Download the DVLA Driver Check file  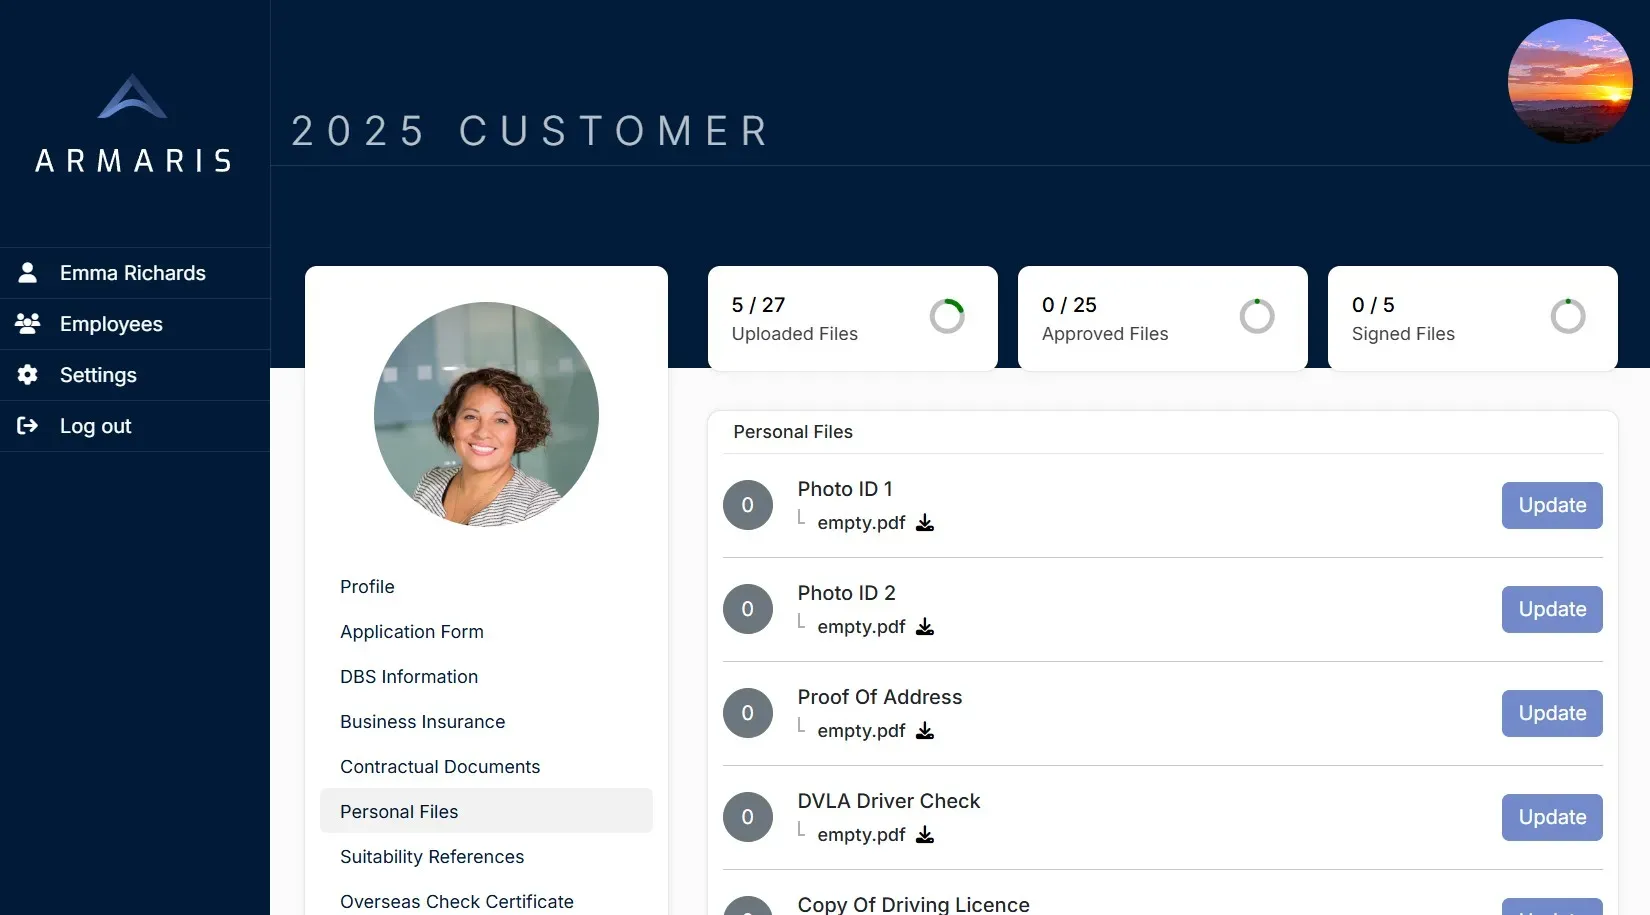(x=925, y=835)
